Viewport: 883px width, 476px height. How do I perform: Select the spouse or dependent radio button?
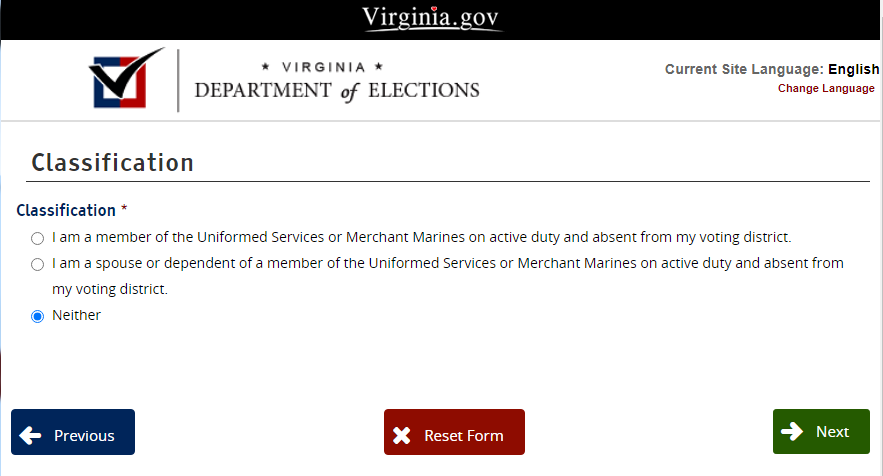pos(37,264)
